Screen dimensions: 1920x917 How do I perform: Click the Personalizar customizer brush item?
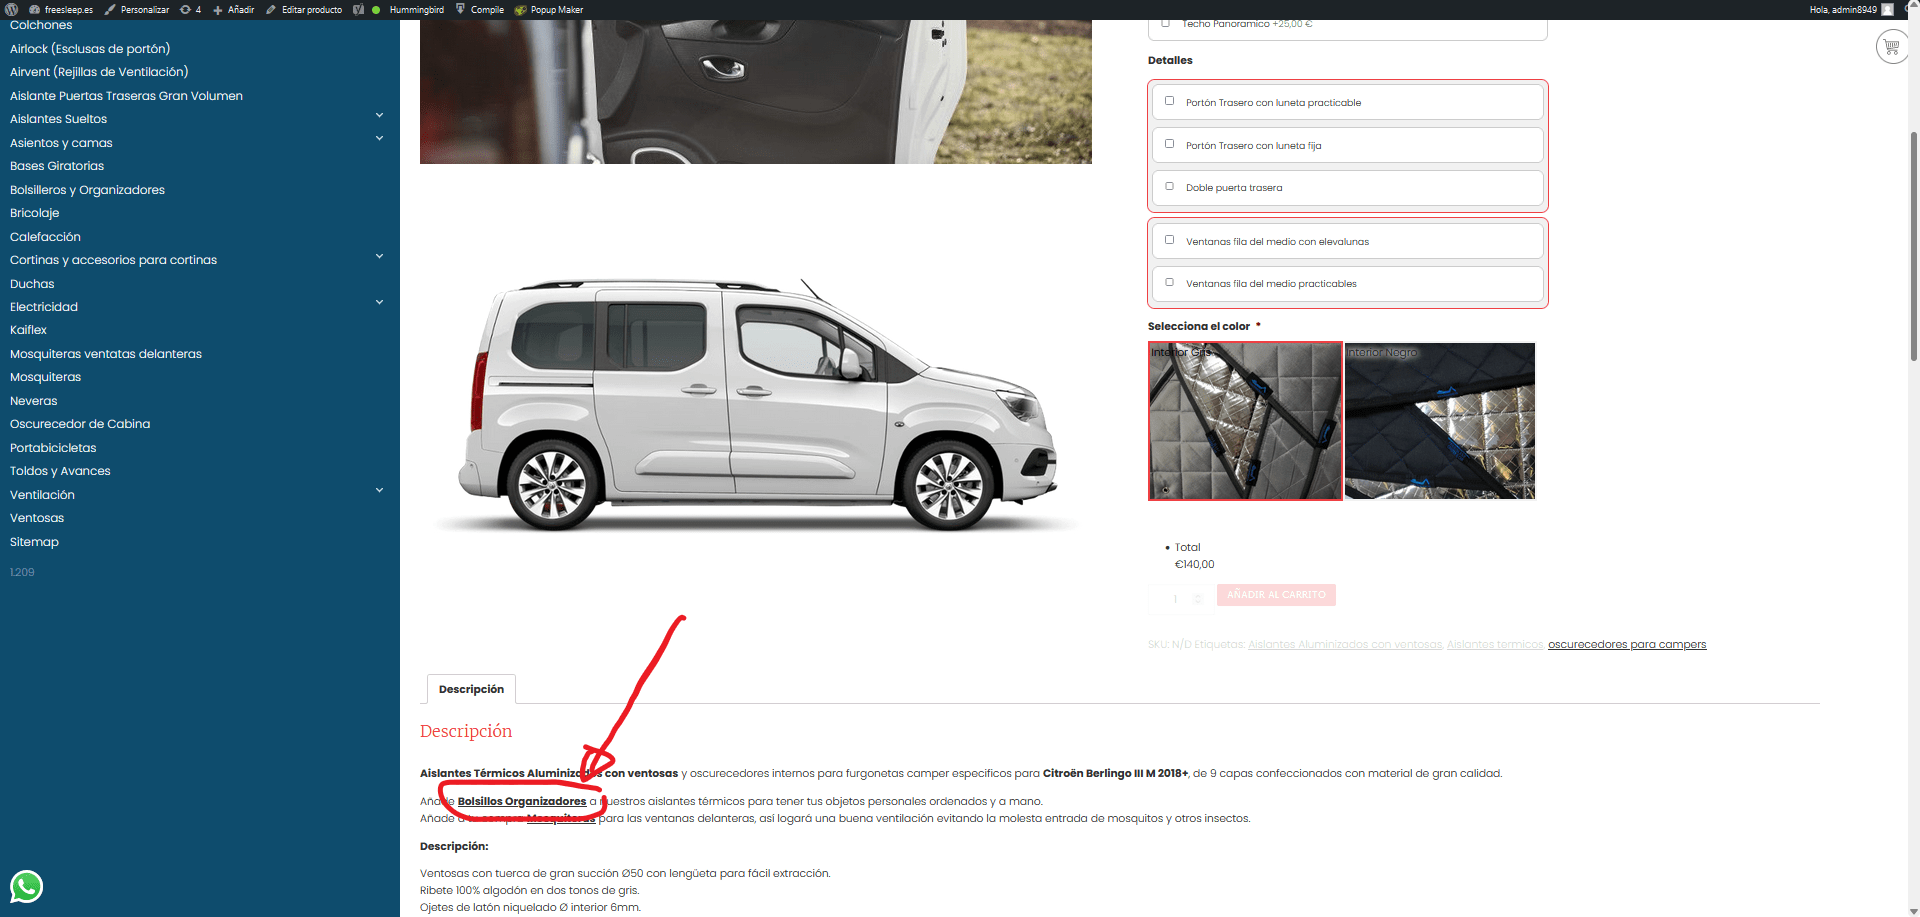[x=137, y=9]
